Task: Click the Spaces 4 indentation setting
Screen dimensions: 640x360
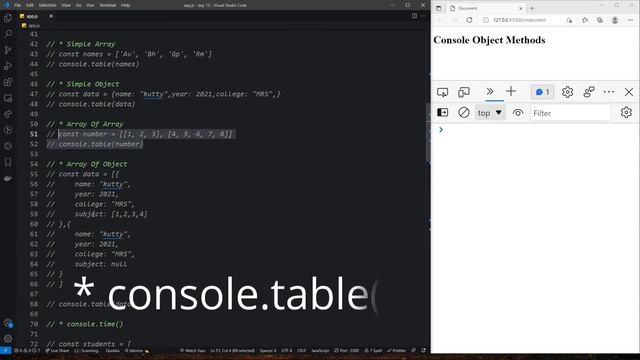Action: [268, 351]
